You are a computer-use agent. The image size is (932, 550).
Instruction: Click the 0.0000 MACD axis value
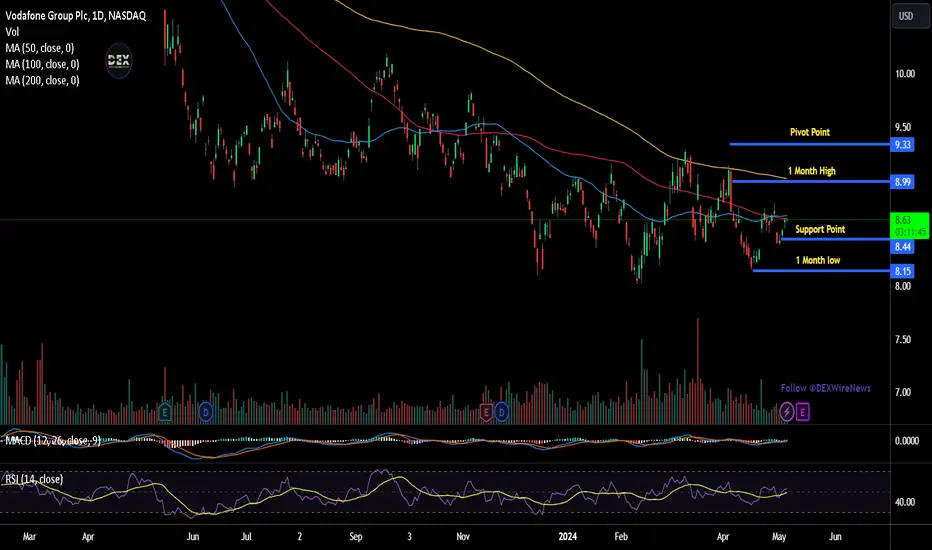906,441
